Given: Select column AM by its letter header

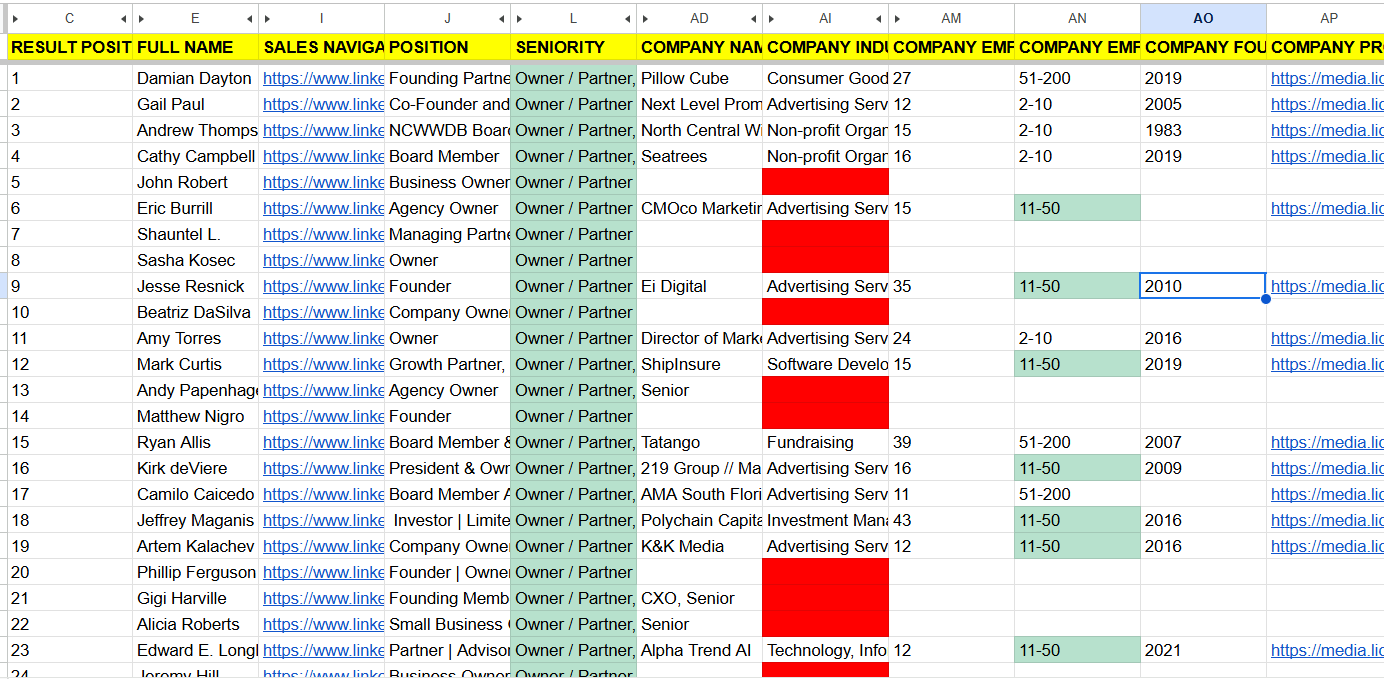Looking at the screenshot, I should pos(951,19).
